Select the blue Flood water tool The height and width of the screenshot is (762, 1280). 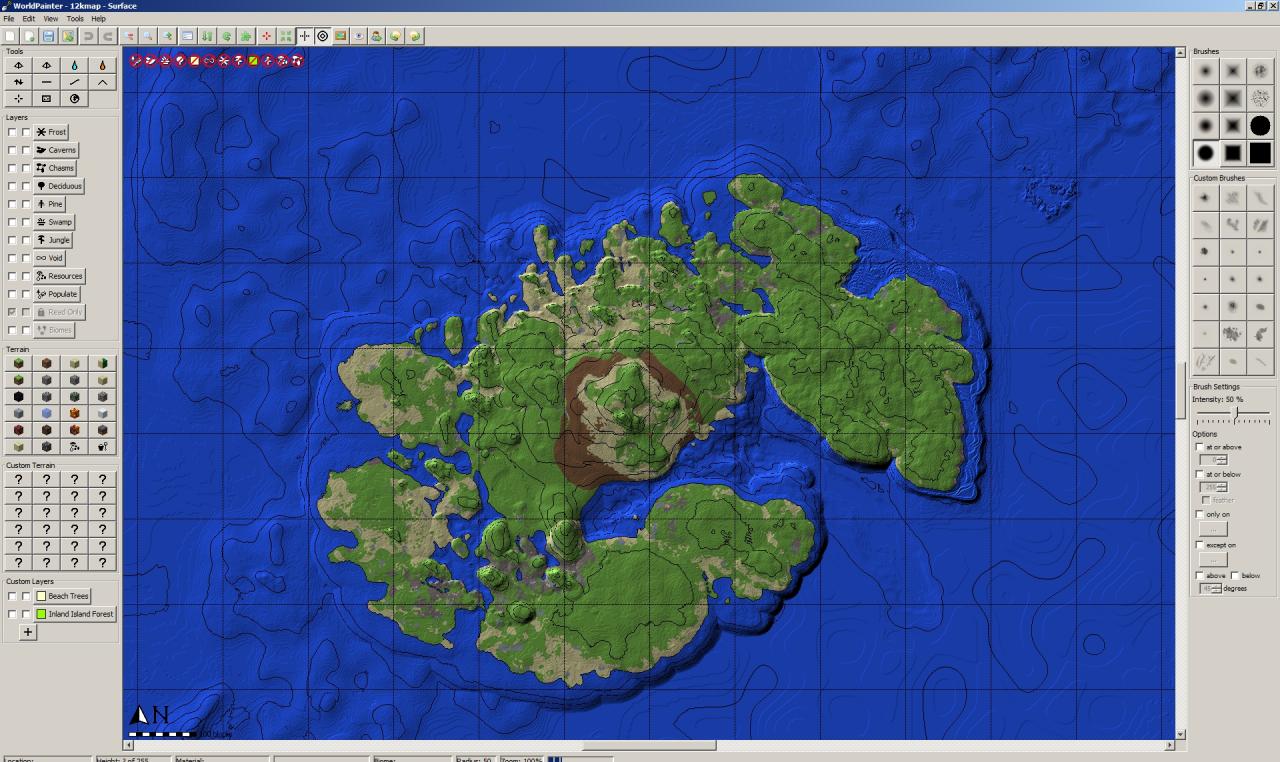(74, 65)
